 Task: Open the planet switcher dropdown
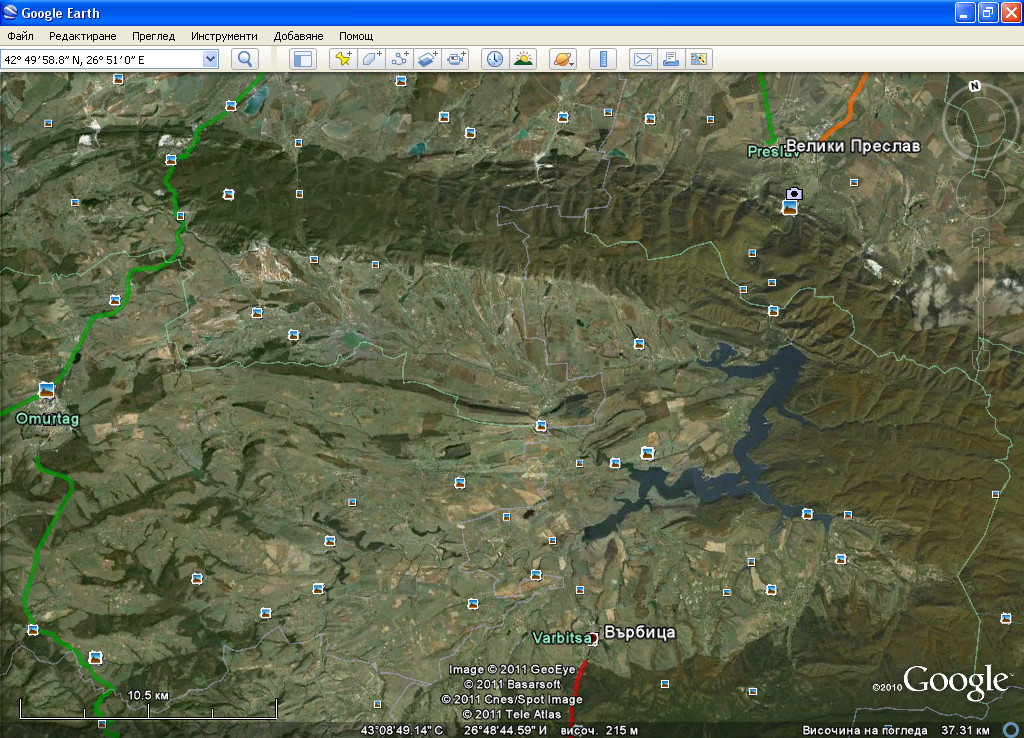[x=562, y=59]
